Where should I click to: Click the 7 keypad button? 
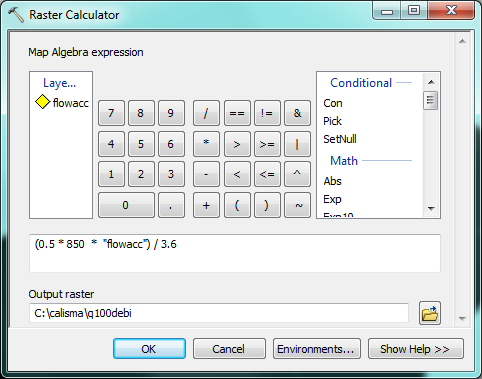coord(111,113)
